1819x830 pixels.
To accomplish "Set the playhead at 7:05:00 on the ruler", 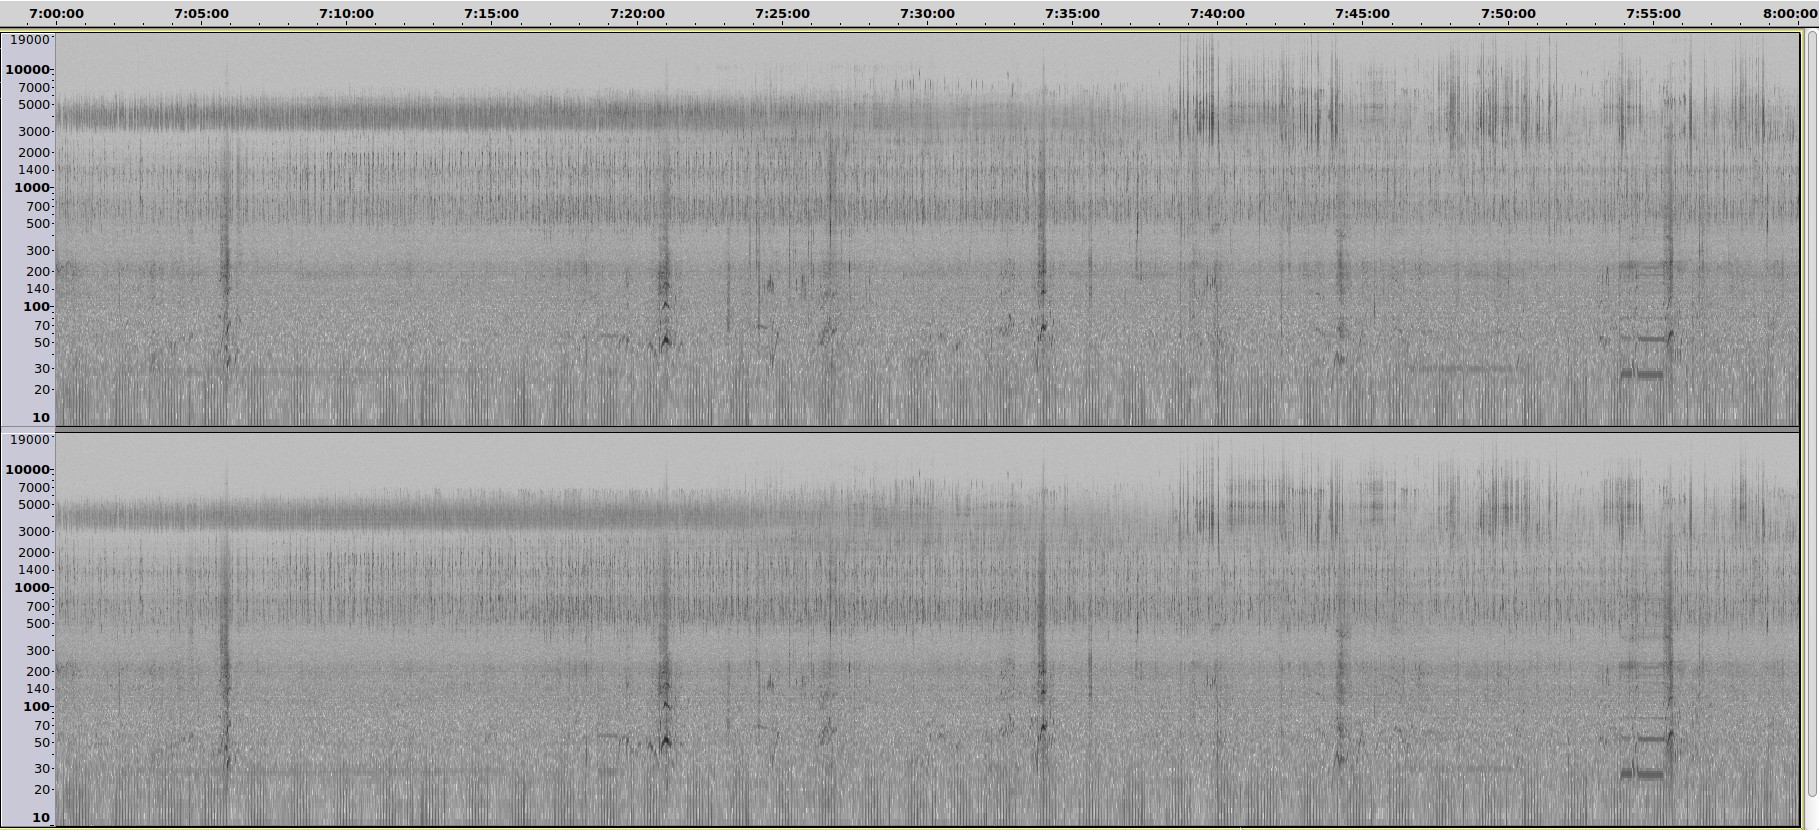I will pyautogui.click(x=201, y=14).
